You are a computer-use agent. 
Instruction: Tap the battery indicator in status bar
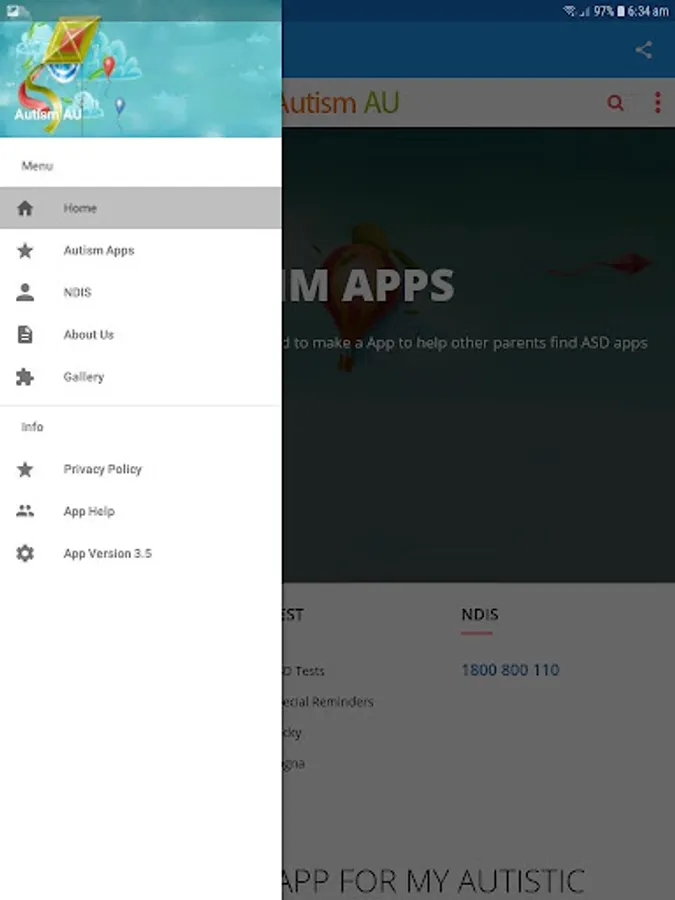tap(620, 11)
